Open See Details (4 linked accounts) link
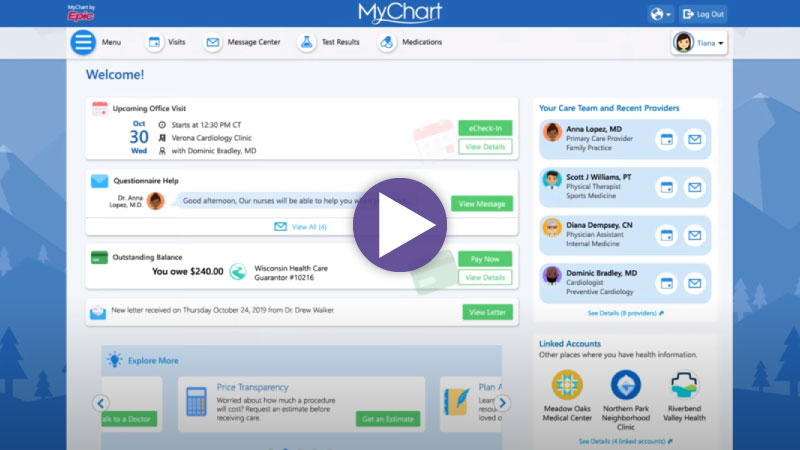This screenshot has width=800, height=450. tap(626, 441)
